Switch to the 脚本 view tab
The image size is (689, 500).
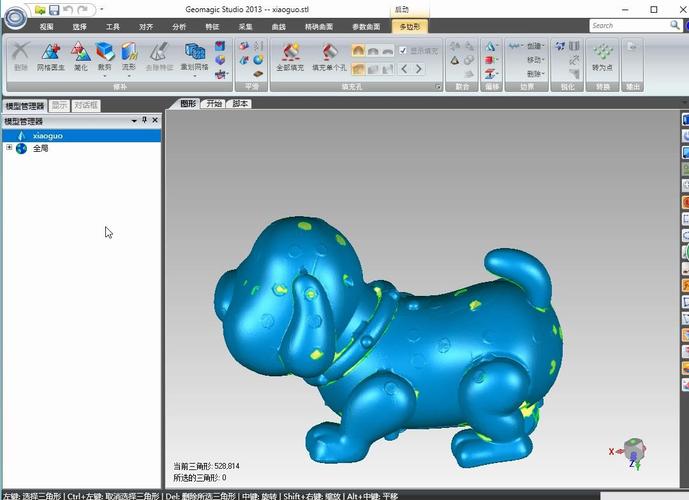[240, 104]
